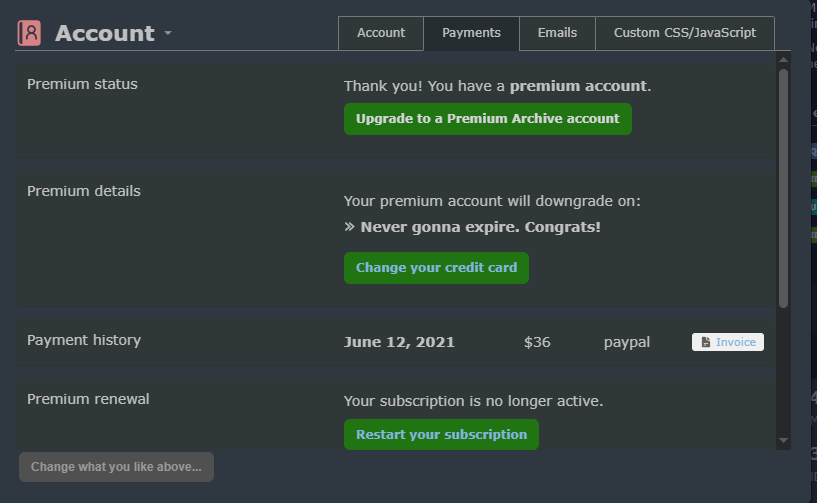The width and height of the screenshot is (817, 503).
Task: Open the Emails tab
Action: point(557,33)
